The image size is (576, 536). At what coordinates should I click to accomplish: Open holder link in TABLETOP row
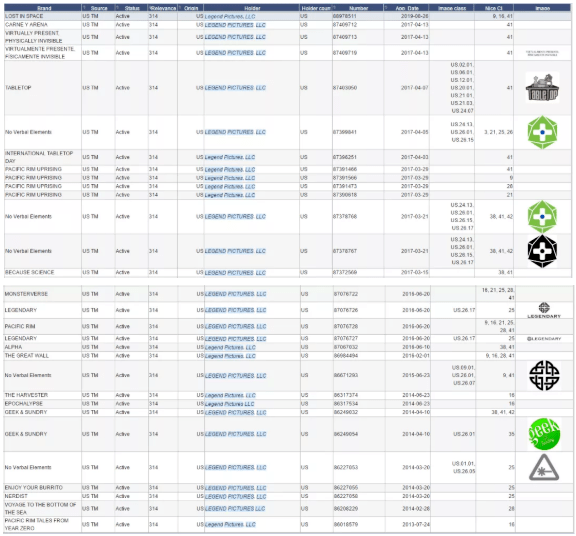(235, 88)
